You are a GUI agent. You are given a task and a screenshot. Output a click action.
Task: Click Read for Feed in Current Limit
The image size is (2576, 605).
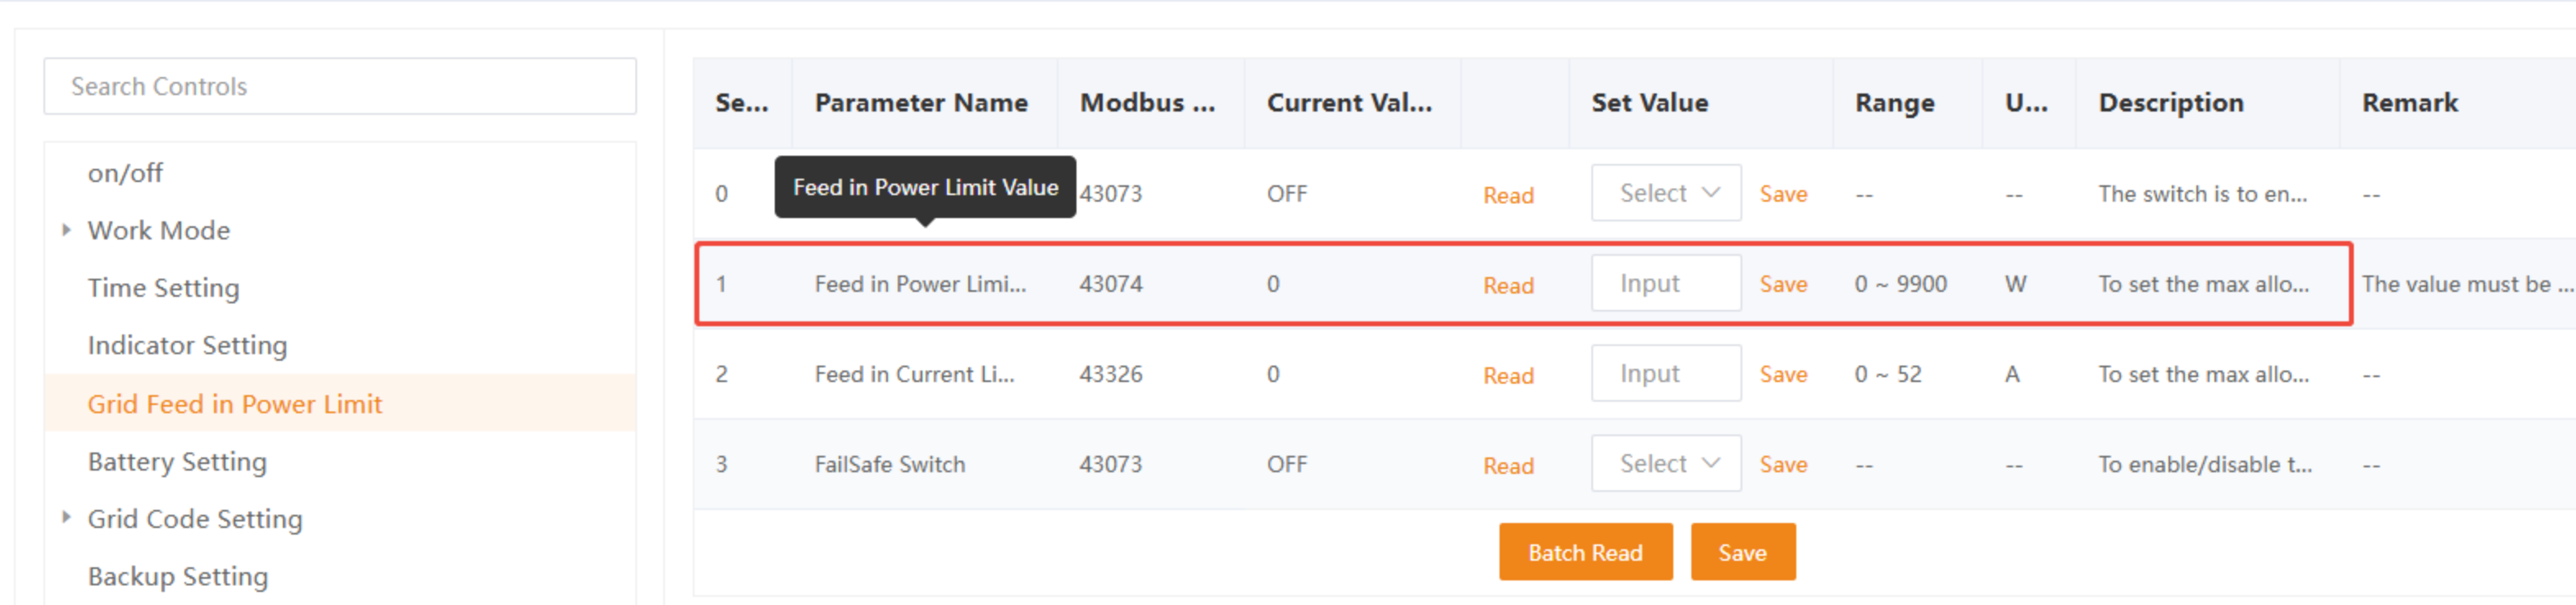[1507, 375]
